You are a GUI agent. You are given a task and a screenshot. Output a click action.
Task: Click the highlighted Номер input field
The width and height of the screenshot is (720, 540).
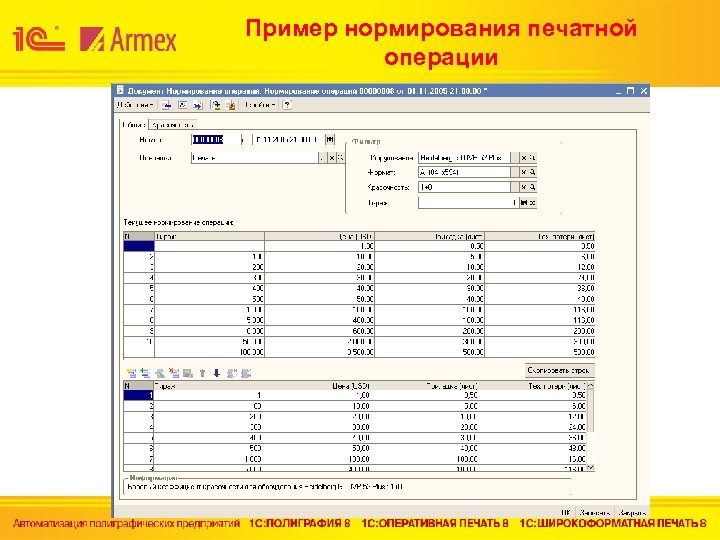tap(216, 140)
